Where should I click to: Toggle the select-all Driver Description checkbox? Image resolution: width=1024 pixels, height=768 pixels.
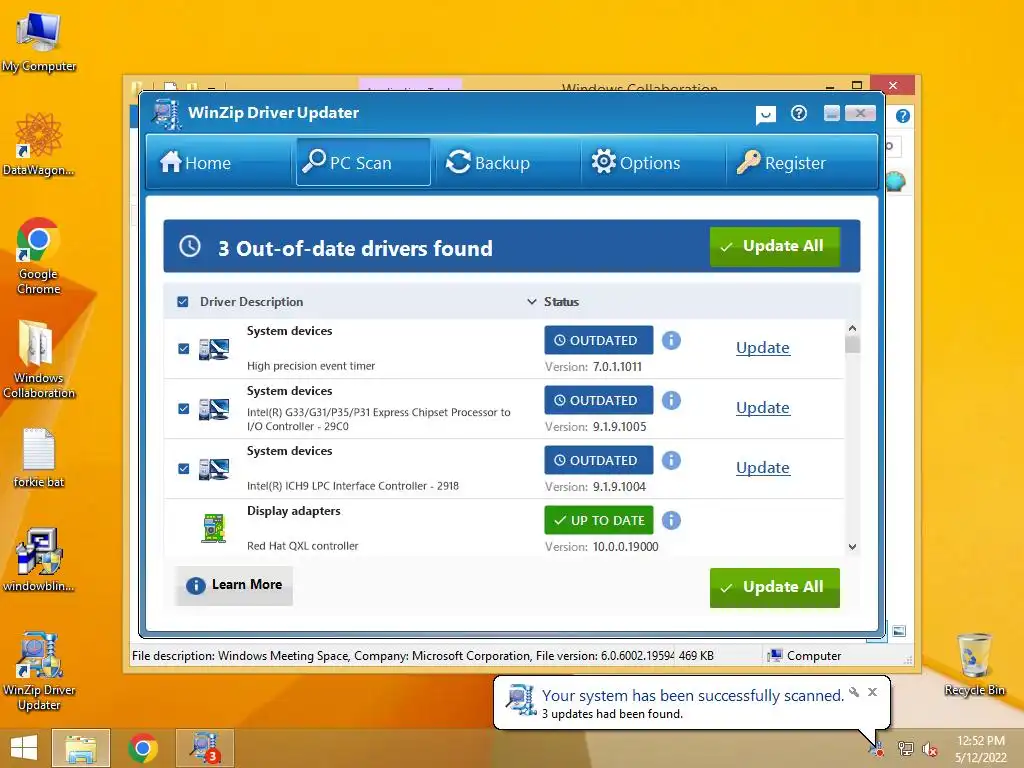pyautogui.click(x=183, y=302)
